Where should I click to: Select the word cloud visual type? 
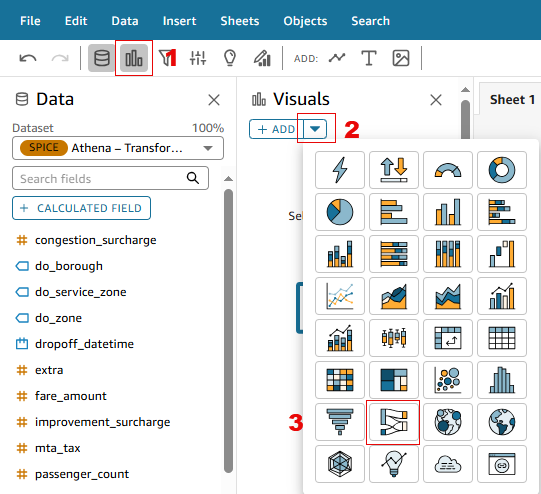448,464
